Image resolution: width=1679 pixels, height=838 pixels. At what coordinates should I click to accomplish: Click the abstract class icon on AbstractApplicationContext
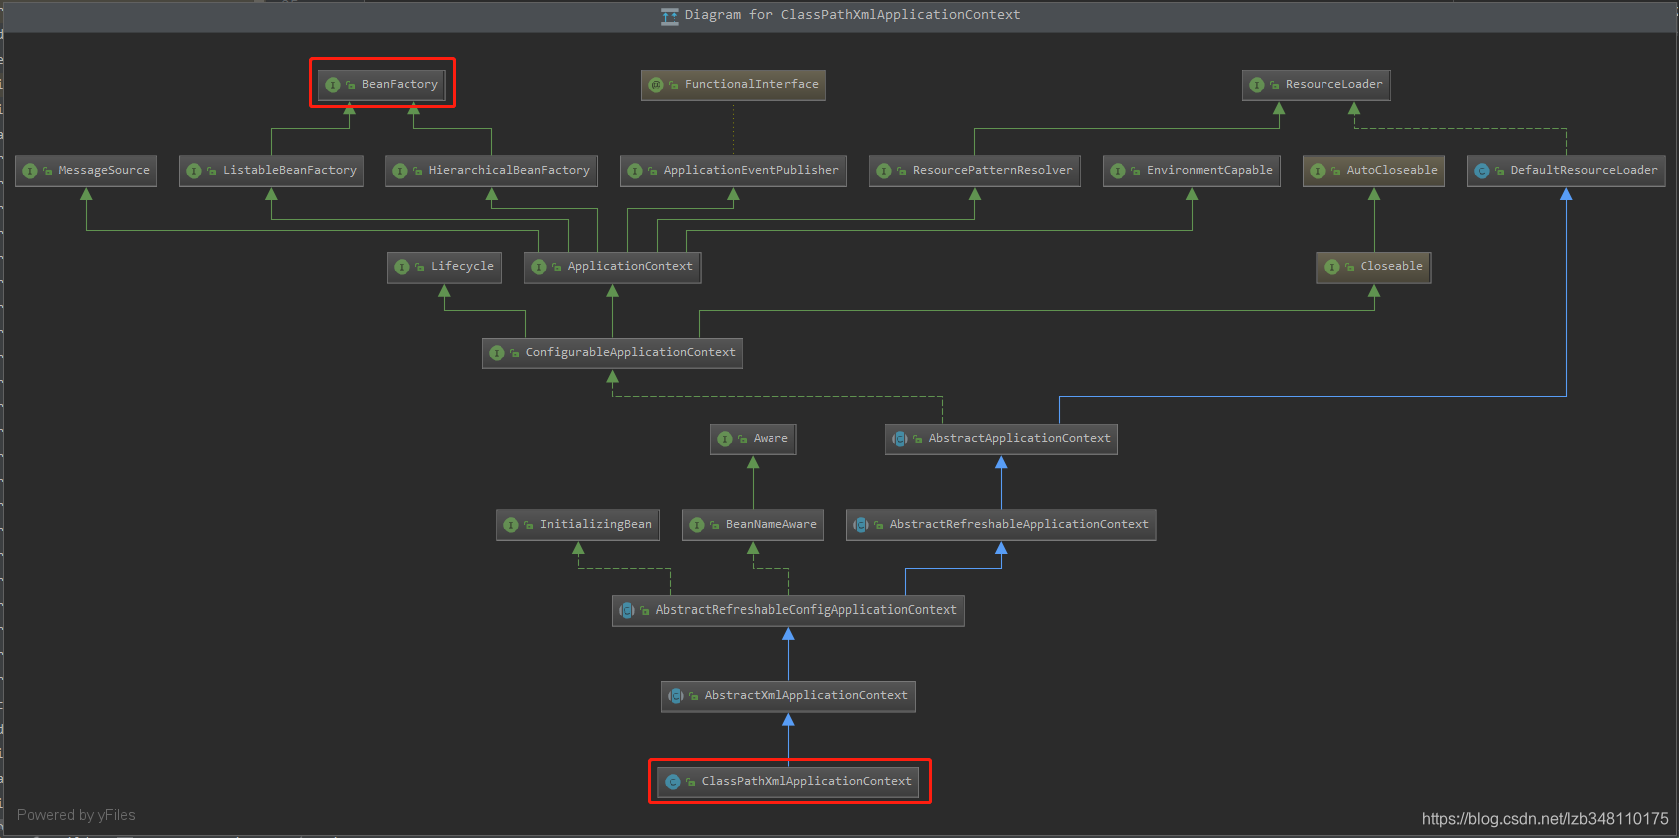point(900,439)
